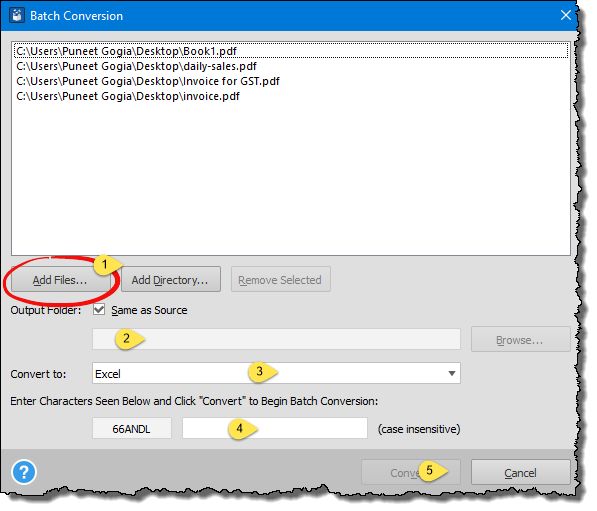Select Book1.pdf in the file list
The width and height of the screenshot is (597, 511).
coord(291,51)
